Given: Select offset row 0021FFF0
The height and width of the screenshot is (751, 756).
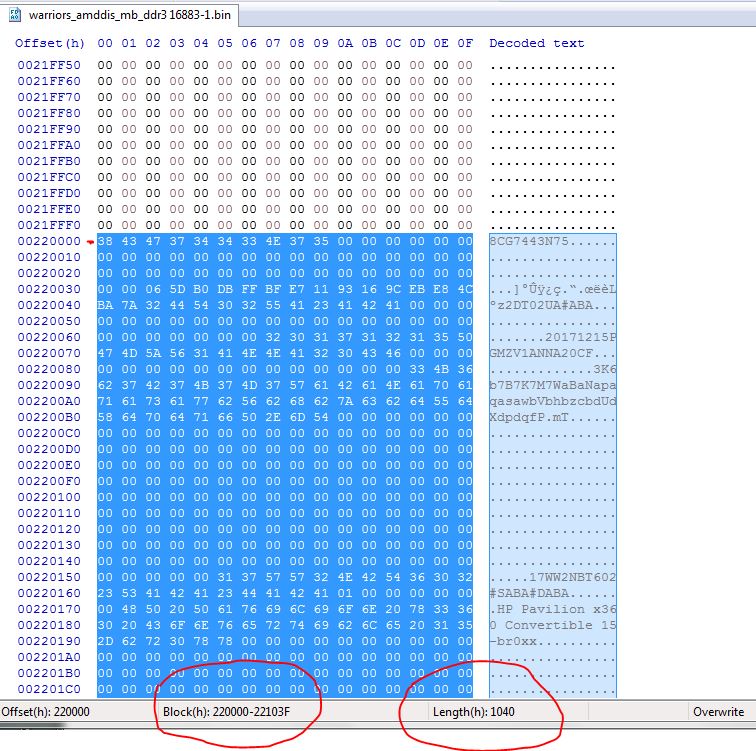Looking at the screenshot, I should 49,225.
